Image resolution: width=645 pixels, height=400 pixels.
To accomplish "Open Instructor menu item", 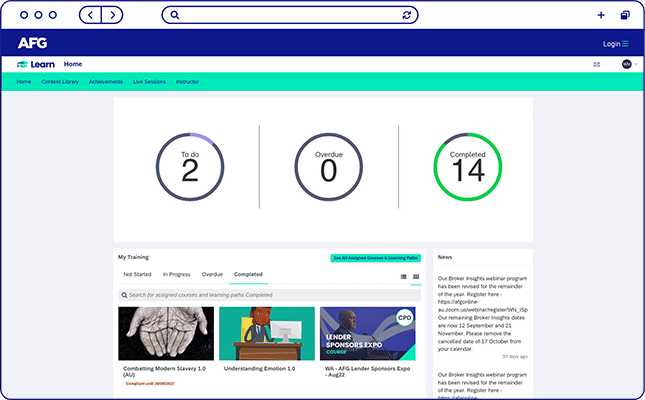I will click(188, 81).
